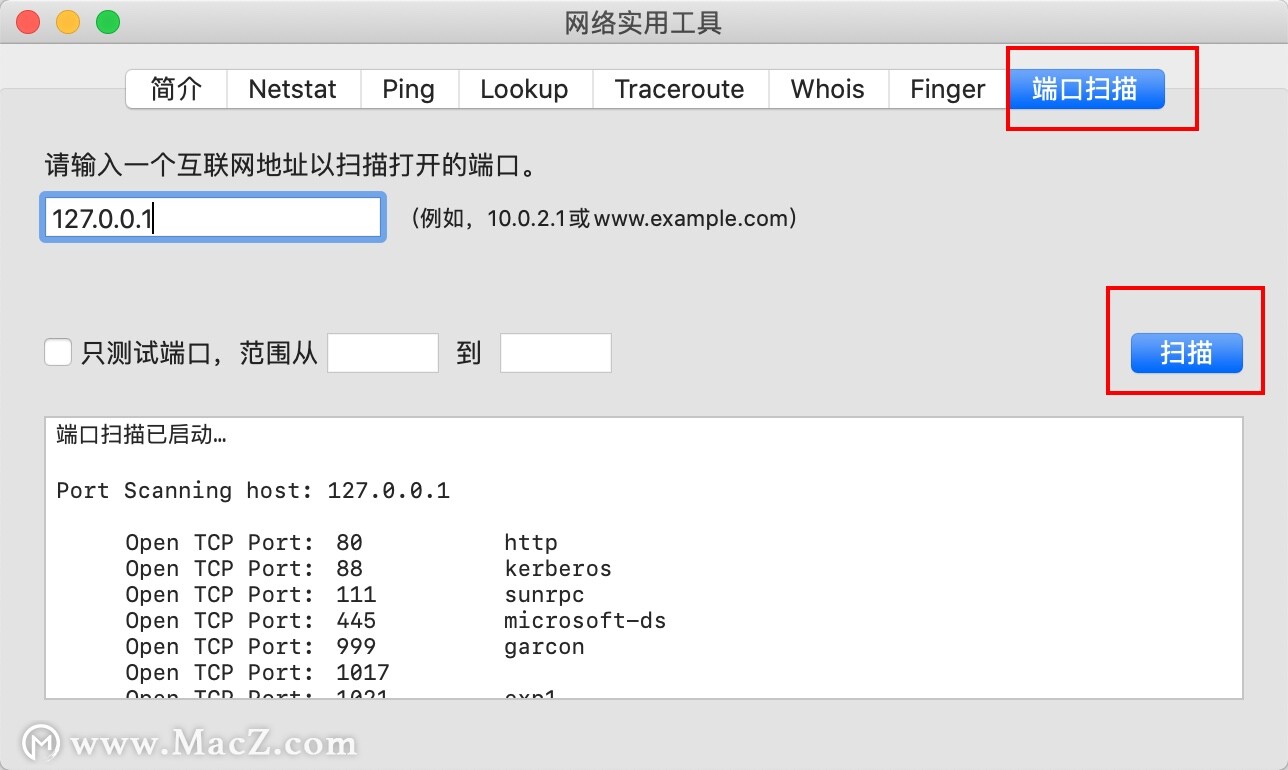The width and height of the screenshot is (1288, 770).
Task: Click the starting port range field
Action: (x=383, y=352)
